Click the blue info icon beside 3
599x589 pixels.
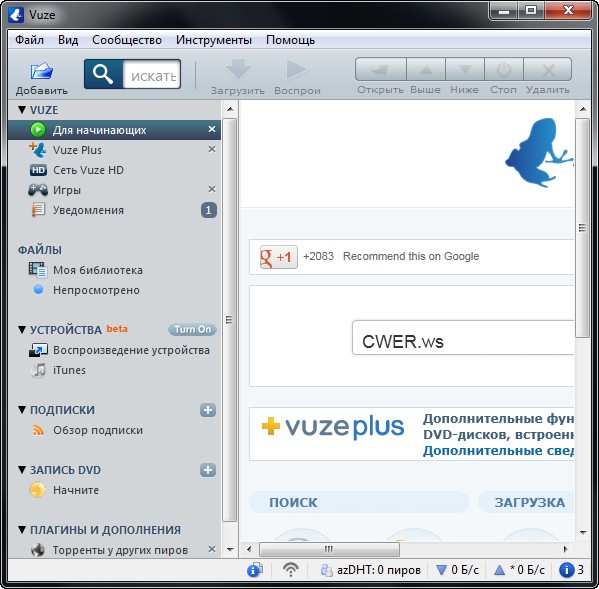tap(567, 570)
